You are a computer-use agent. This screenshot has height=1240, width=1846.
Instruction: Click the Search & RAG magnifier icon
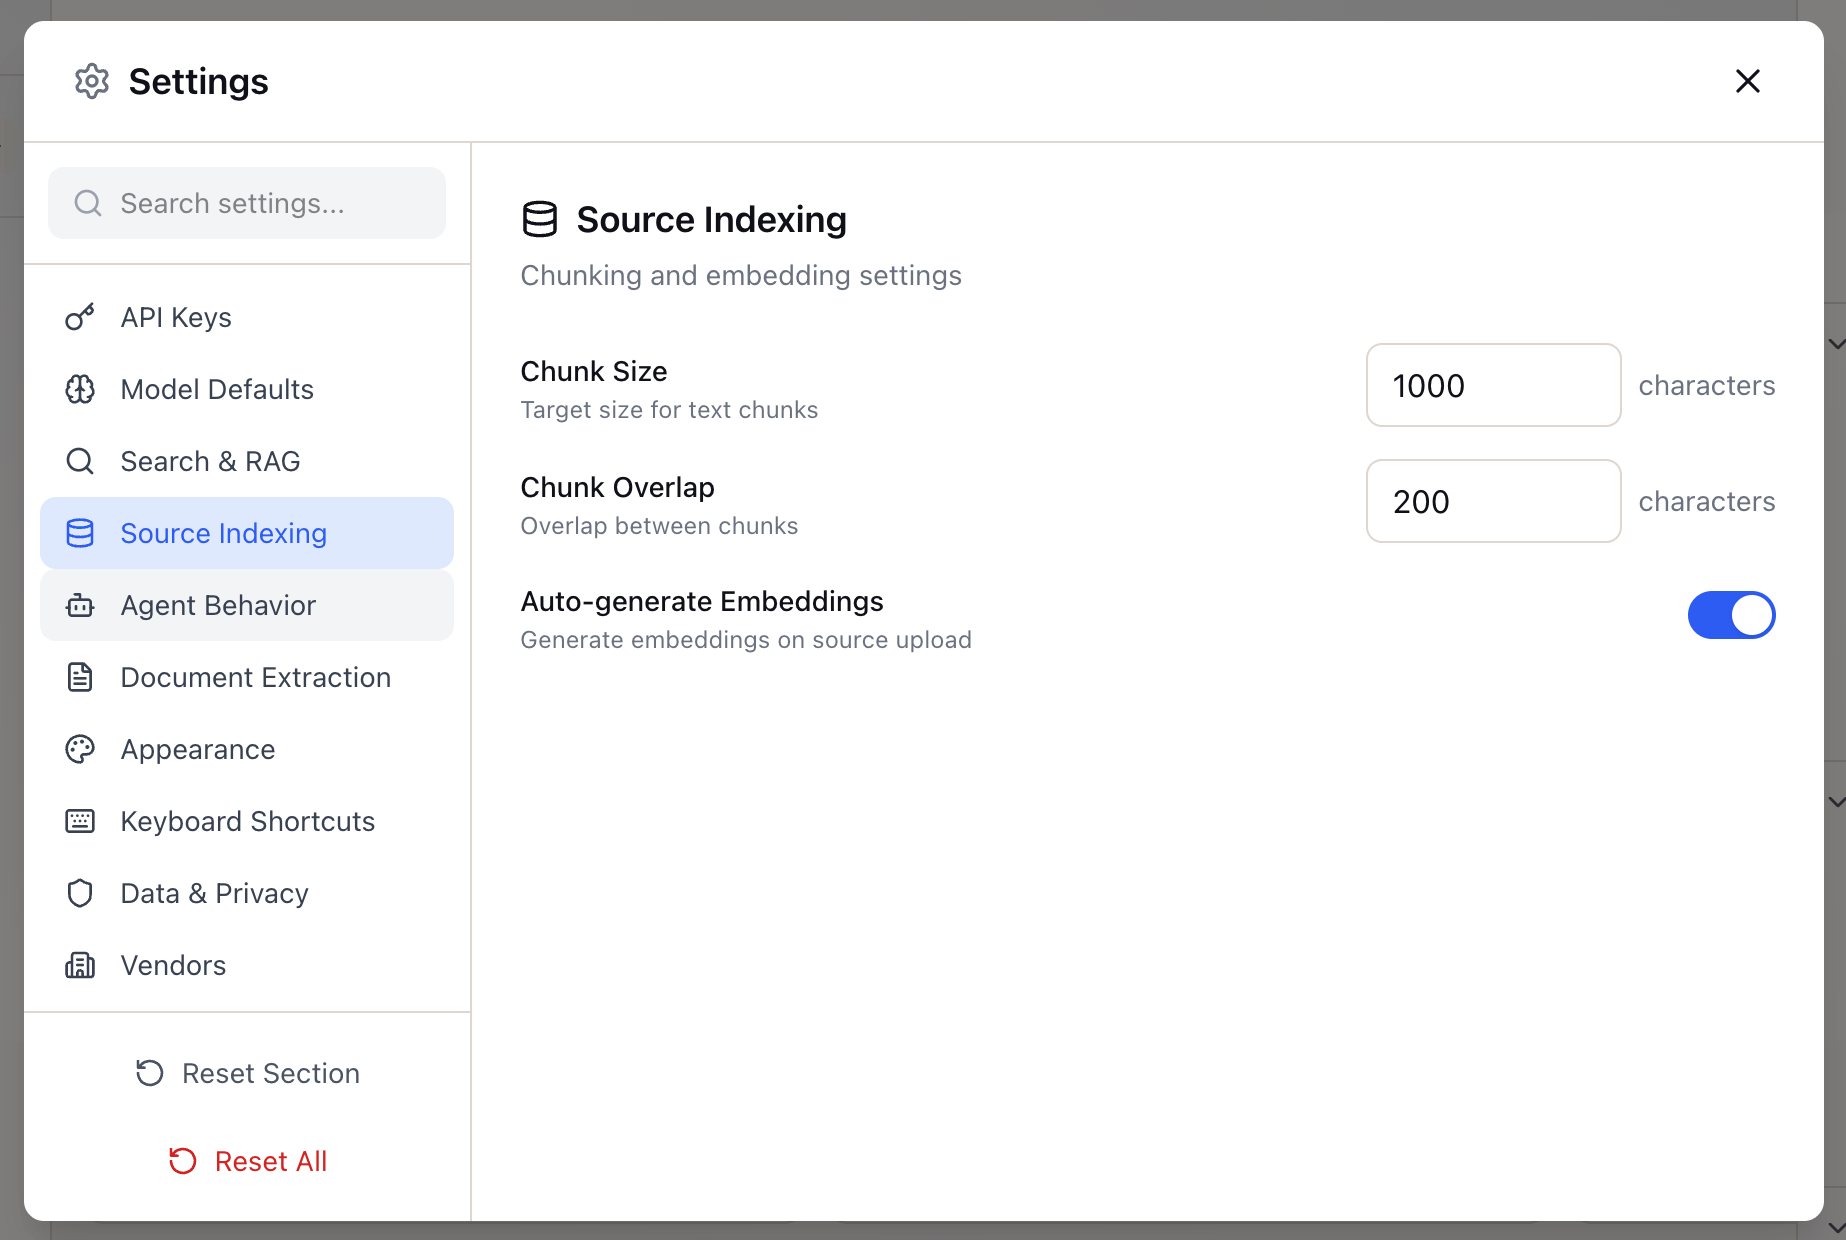tap(80, 461)
